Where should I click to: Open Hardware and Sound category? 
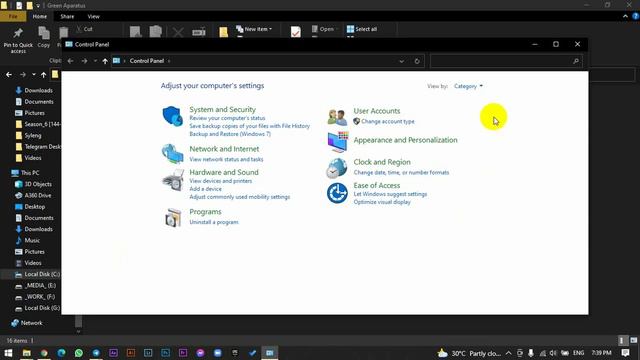pos(224,172)
